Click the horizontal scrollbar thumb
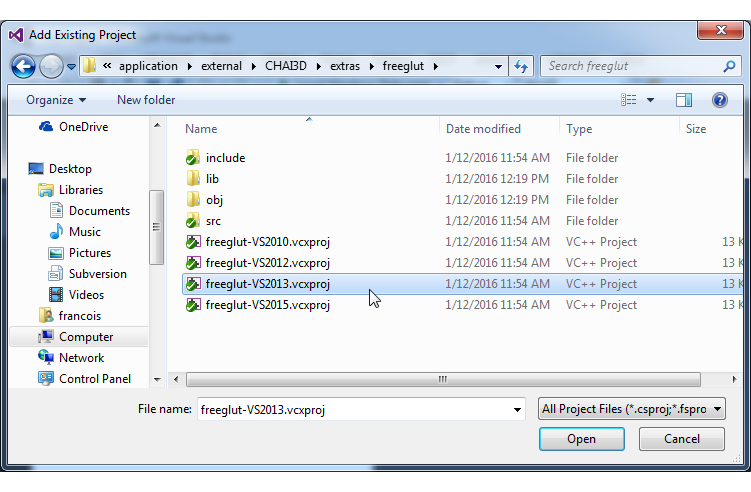Image resolution: width=751 pixels, height=492 pixels. [443, 379]
